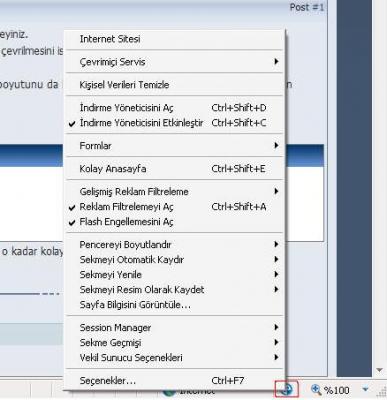Toggle Reklam Filtrelemeyi Aç option
Screen dimensions: 387x400
pos(174,207)
